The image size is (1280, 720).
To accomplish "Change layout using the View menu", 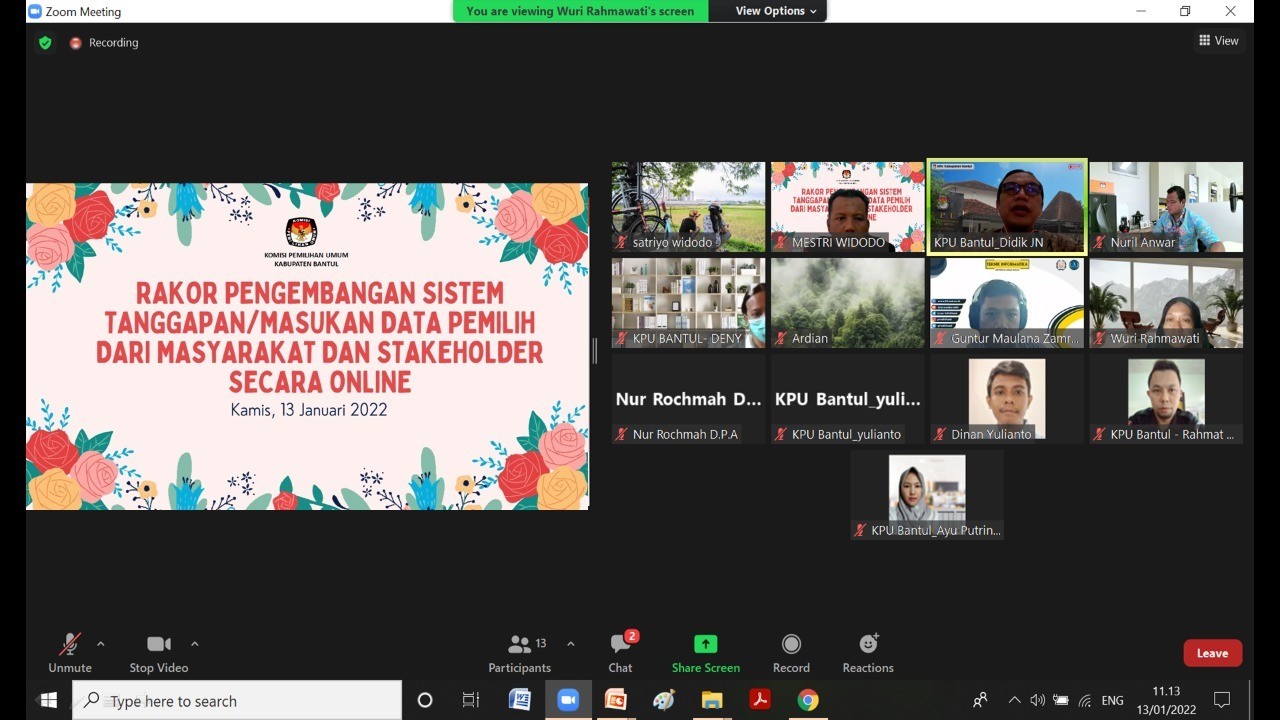I will tap(1218, 41).
